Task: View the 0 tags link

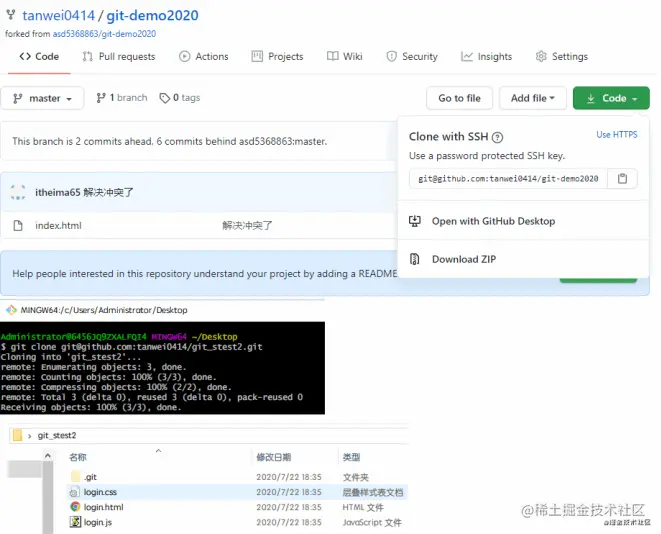Action: pyautogui.click(x=180, y=98)
